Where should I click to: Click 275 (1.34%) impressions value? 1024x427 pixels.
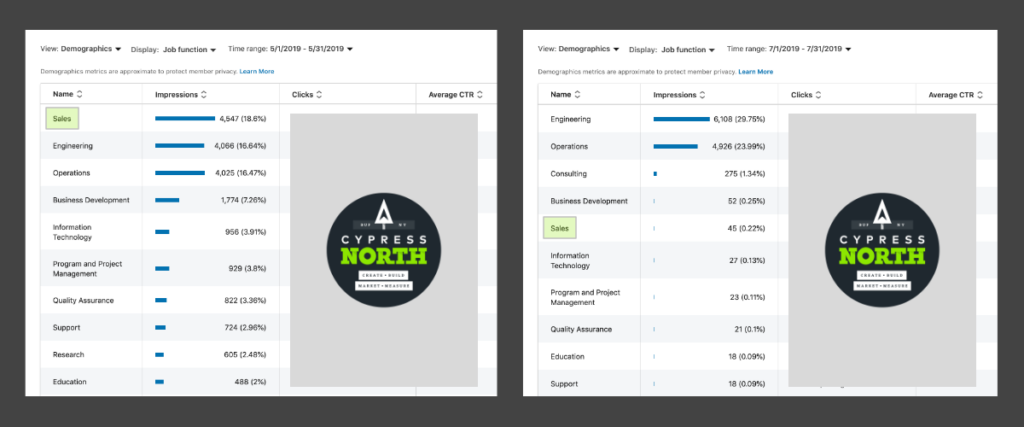coord(744,174)
